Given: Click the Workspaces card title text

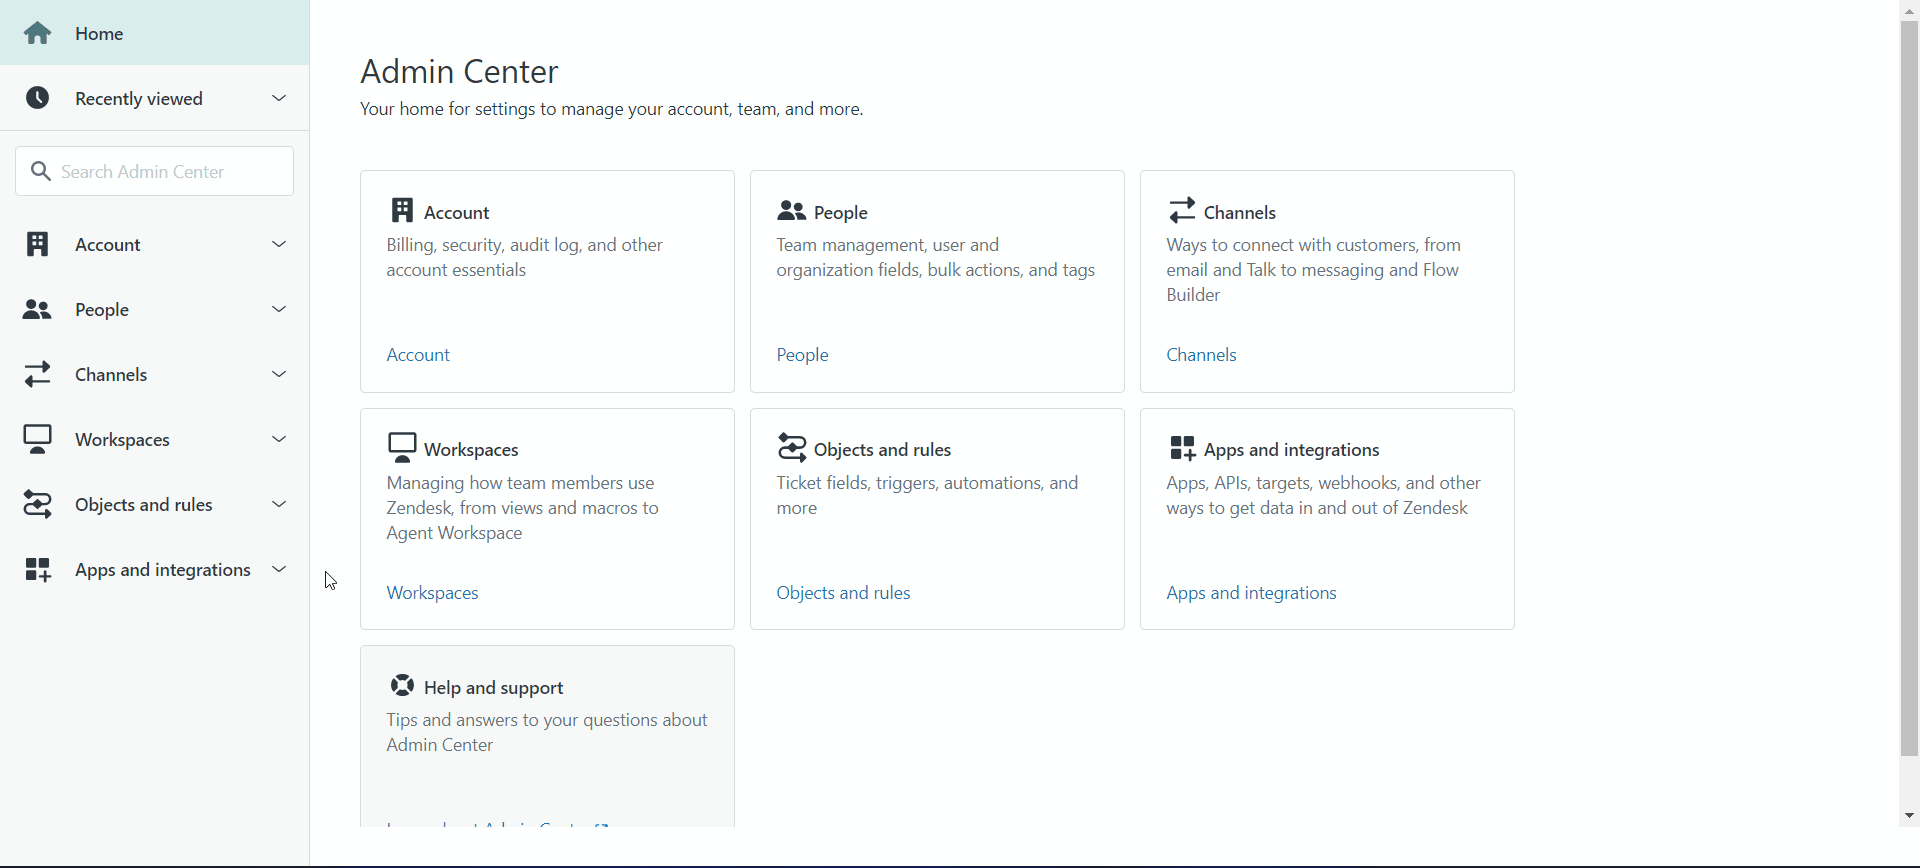Looking at the screenshot, I should pyautogui.click(x=471, y=450).
